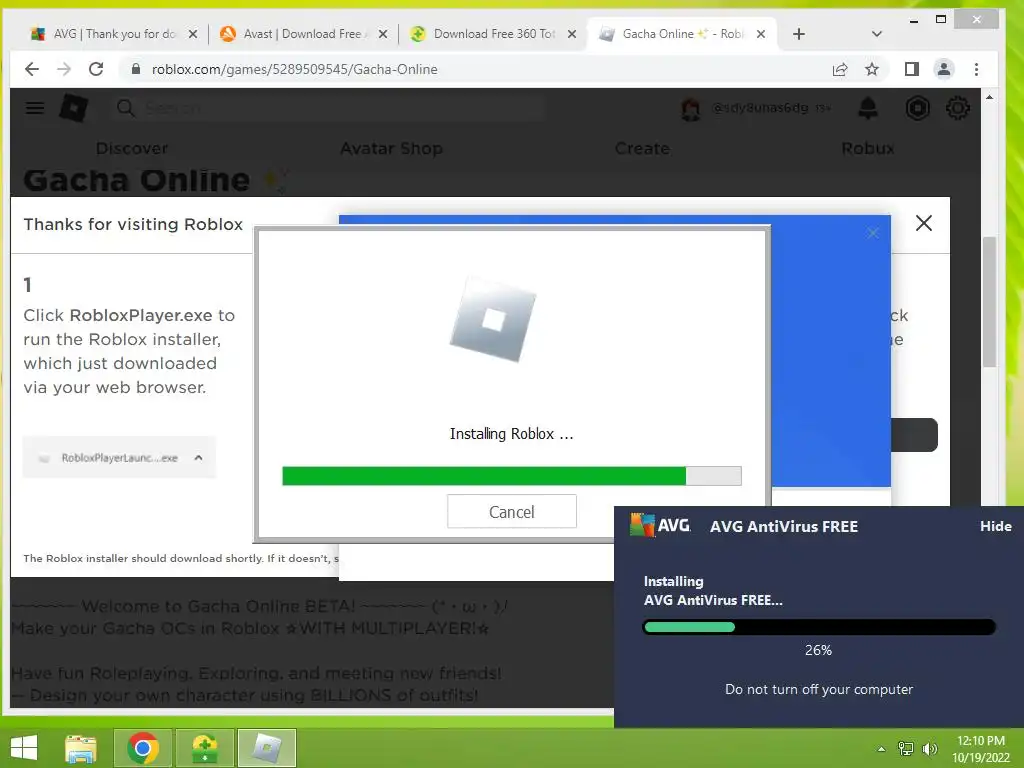Expand the RobloxPlayerLauncher download chevron
This screenshot has width=1024, height=768.
199,458
